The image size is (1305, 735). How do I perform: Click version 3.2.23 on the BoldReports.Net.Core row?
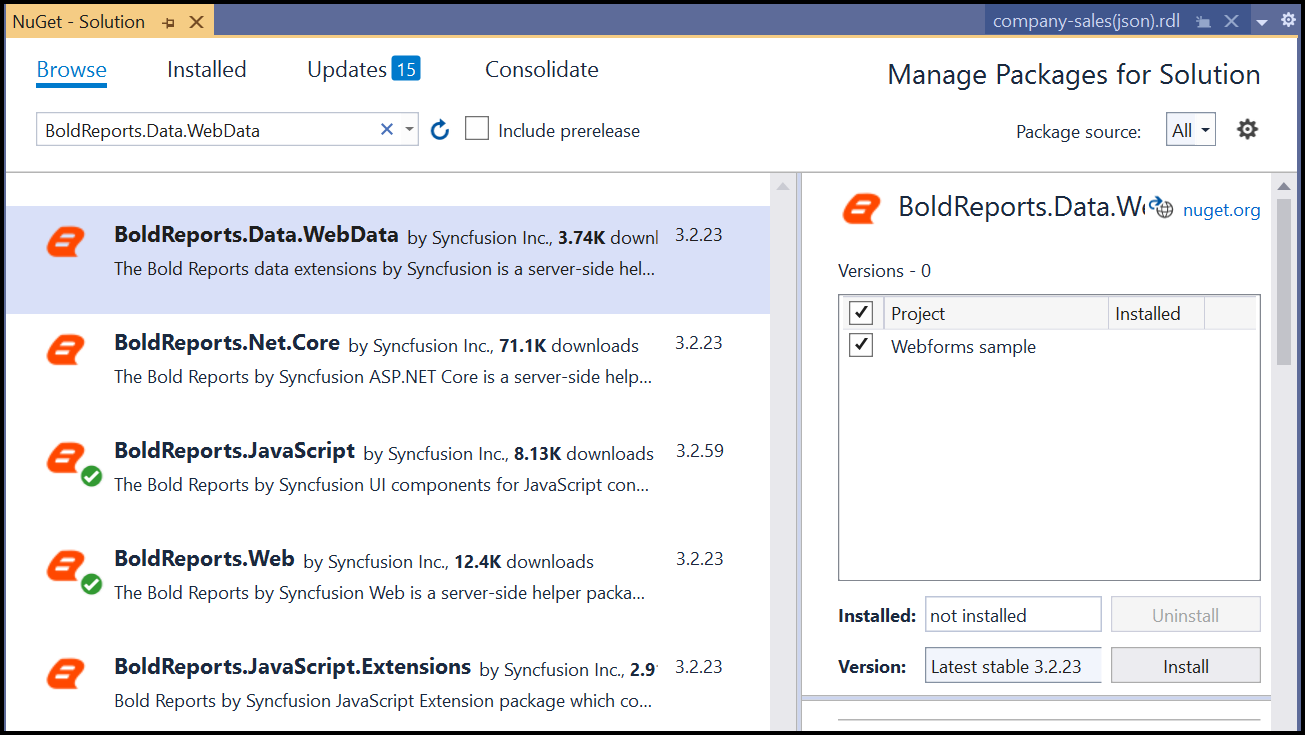tap(699, 343)
